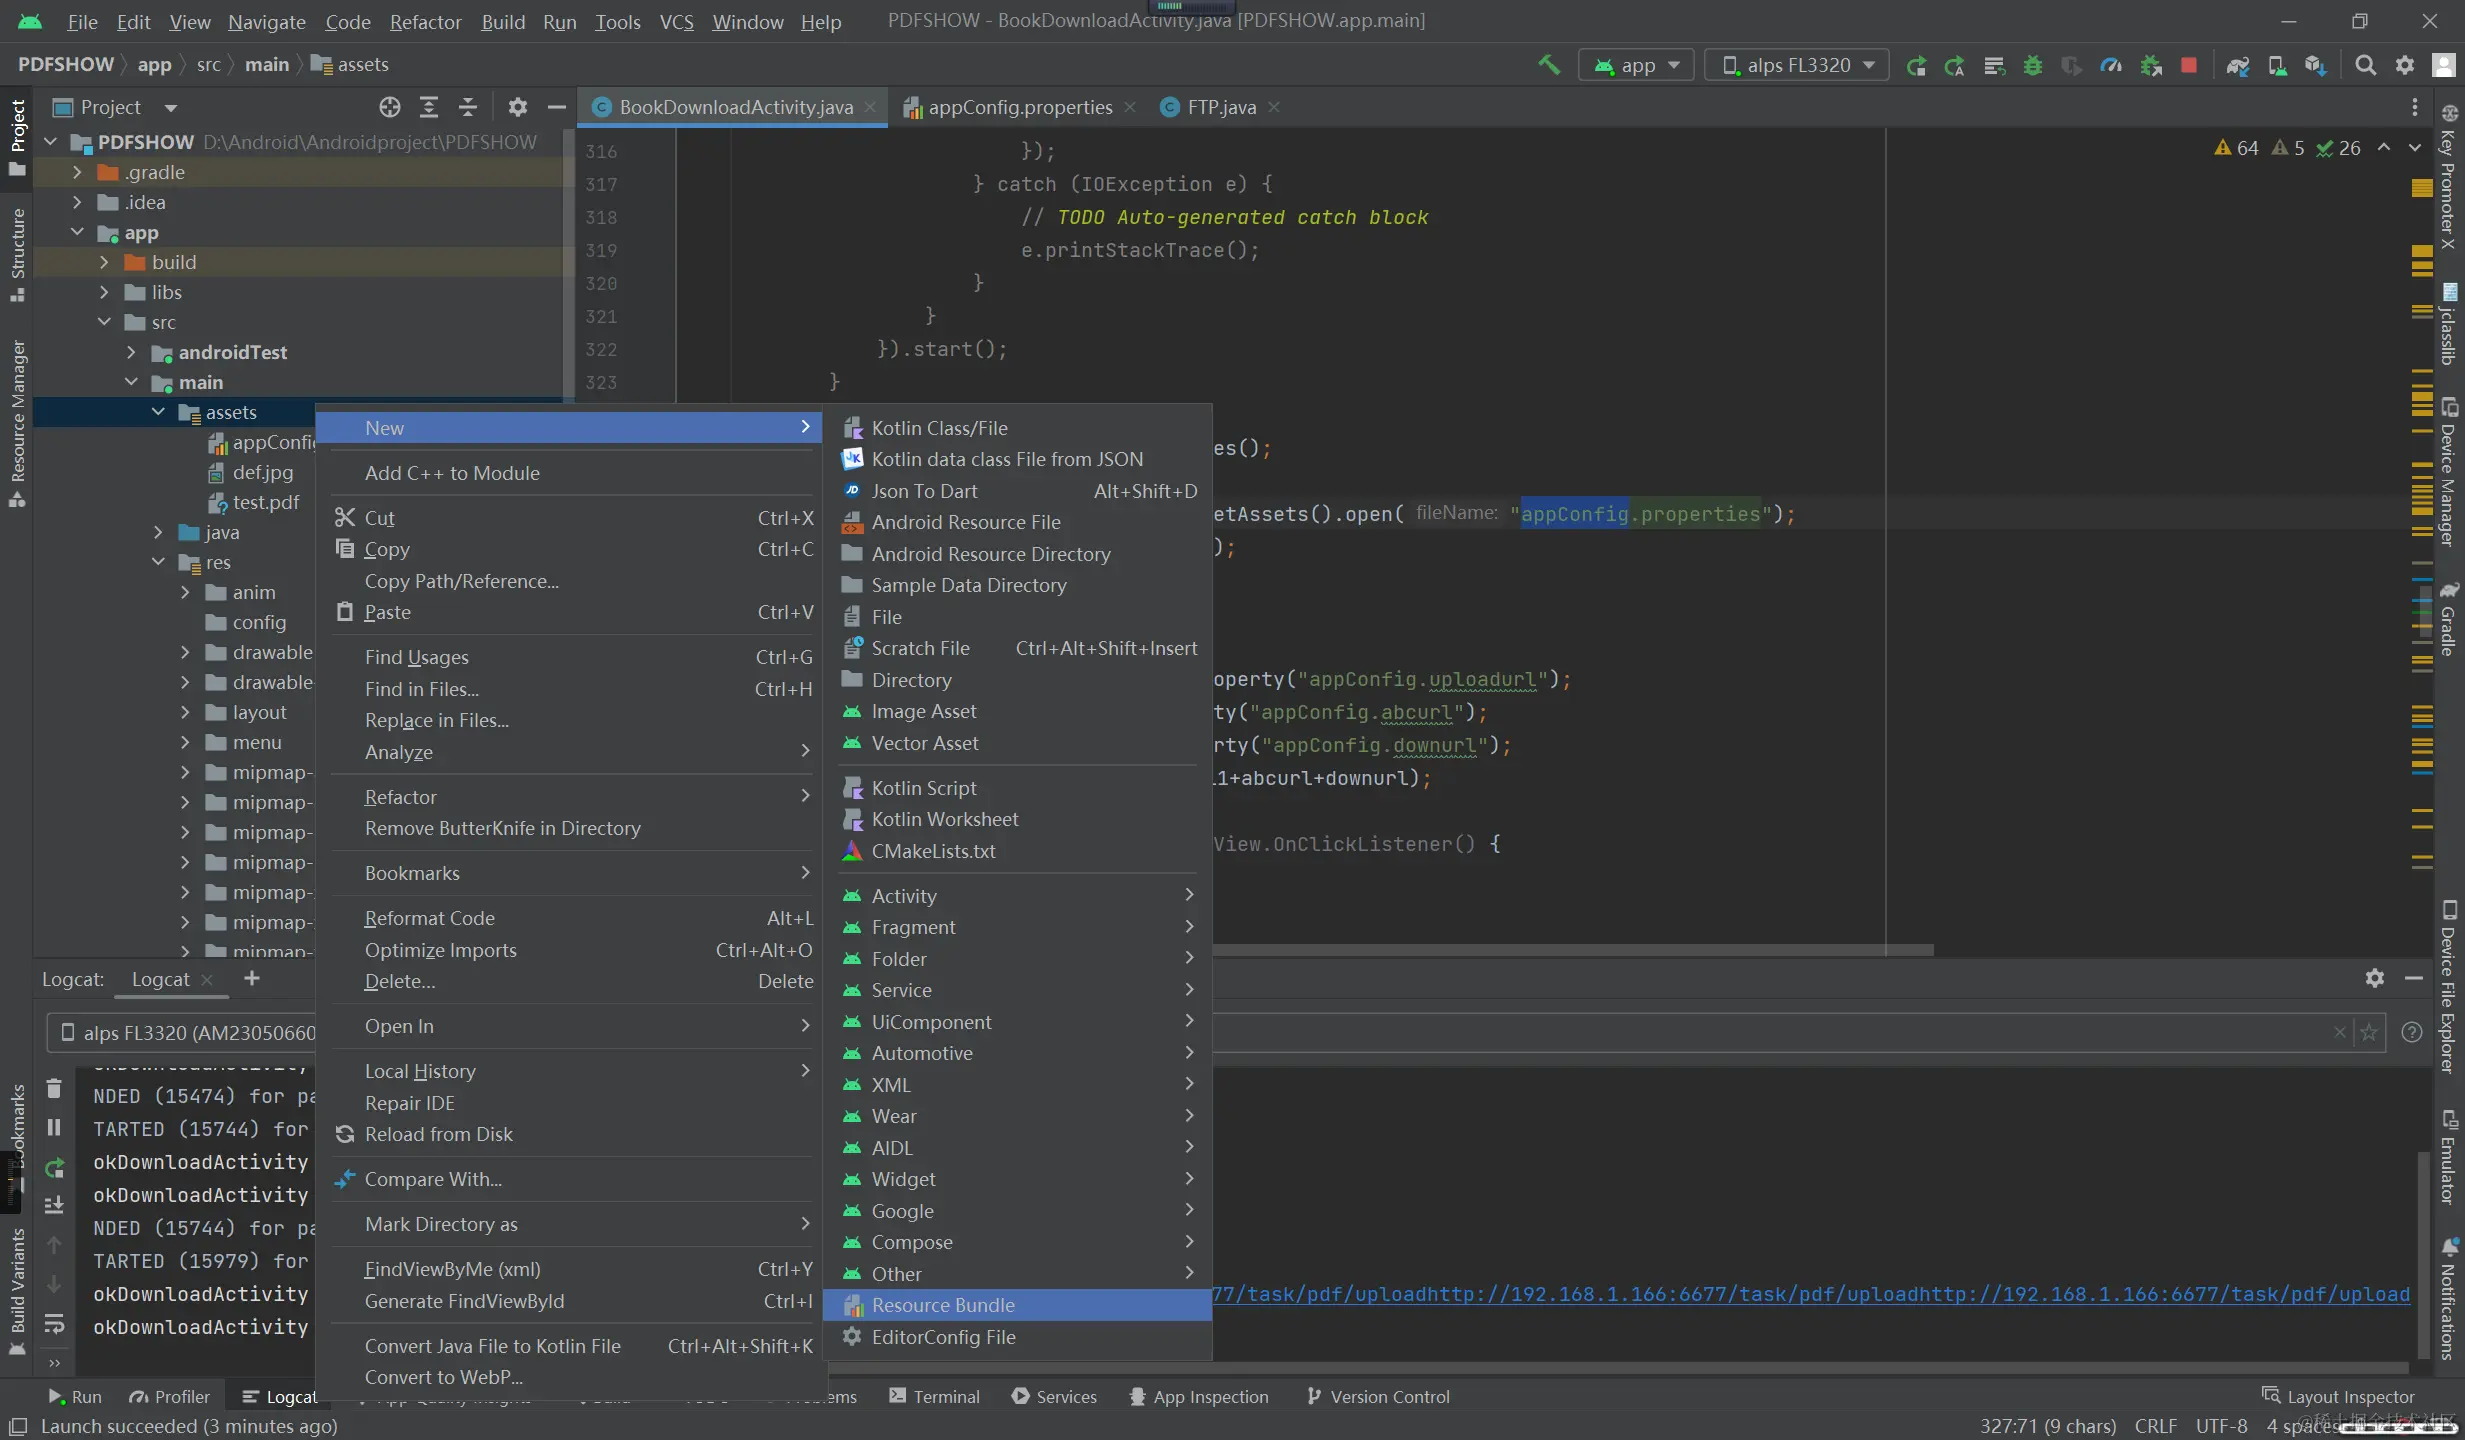Screen dimensions: 2465x1440
Task: Click the editor horizontal scrollbar
Action: click(x=1570, y=949)
